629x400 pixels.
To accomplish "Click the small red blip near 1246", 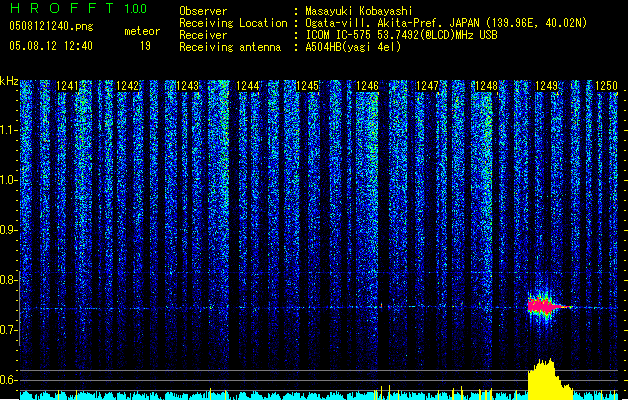I will coord(381,306).
